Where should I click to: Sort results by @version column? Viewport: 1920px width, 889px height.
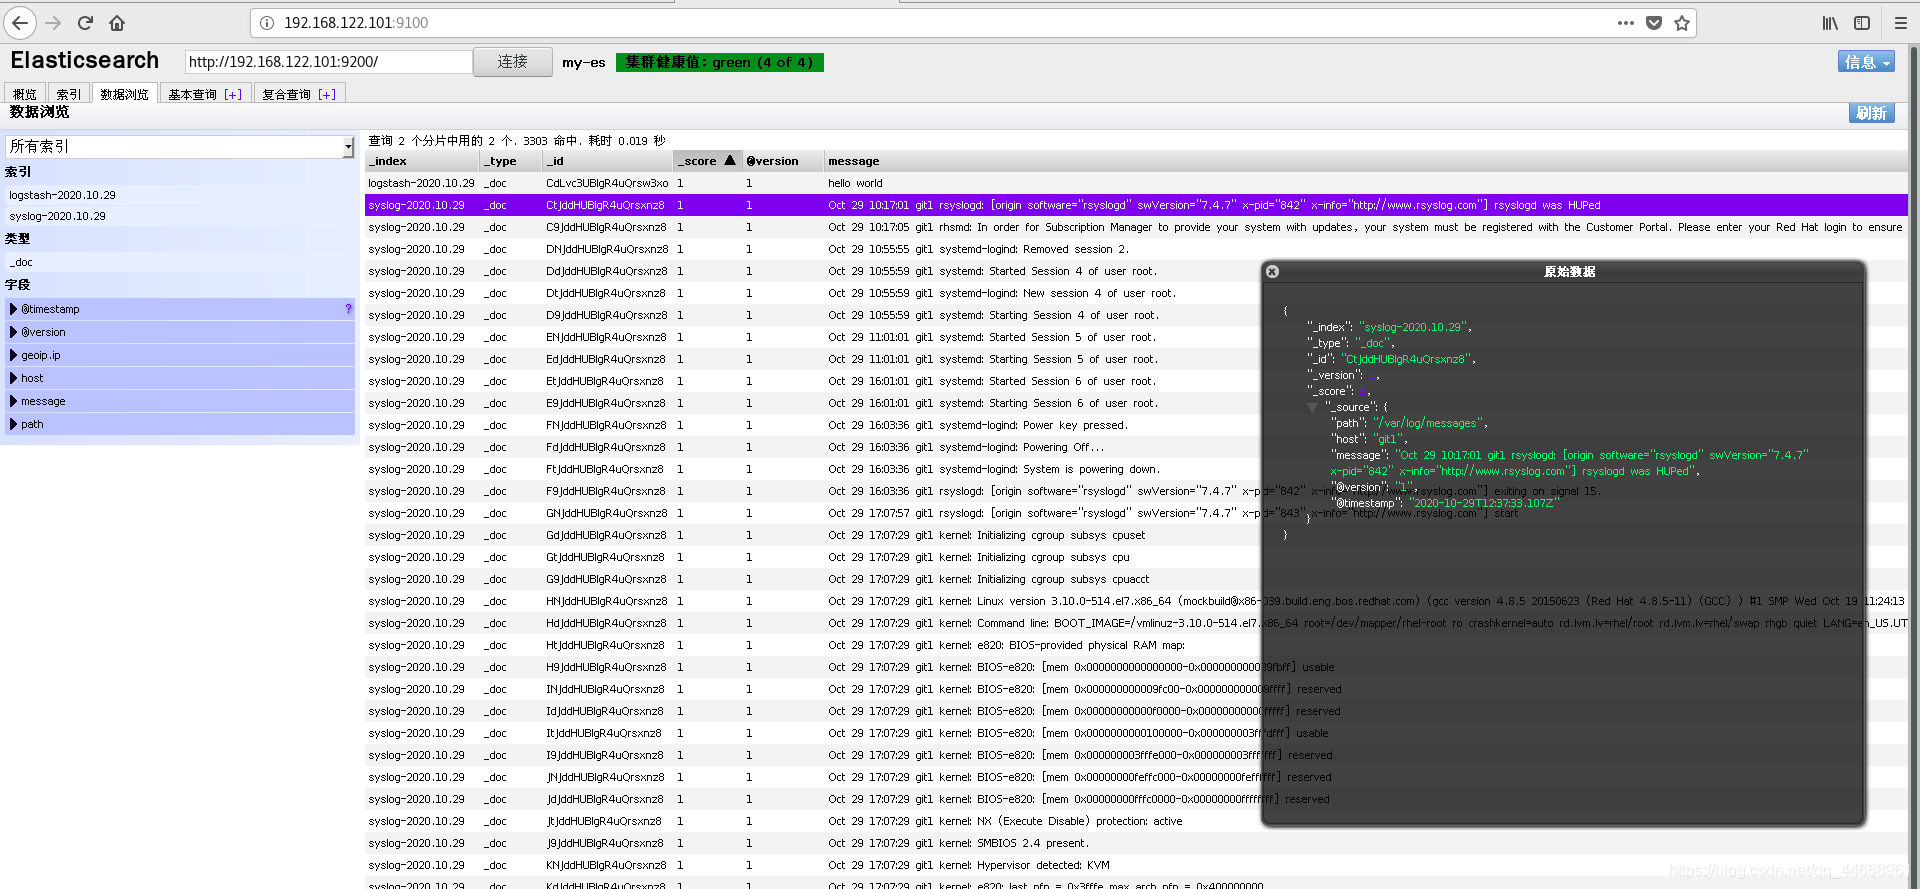(782, 161)
